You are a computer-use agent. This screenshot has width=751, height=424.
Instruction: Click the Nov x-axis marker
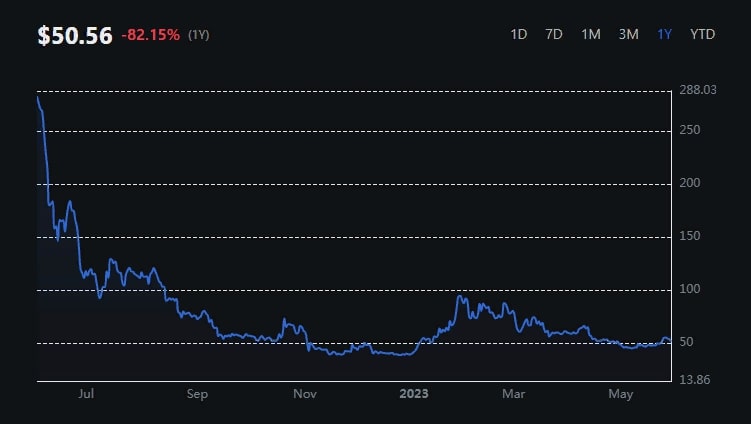tap(305, 394)
